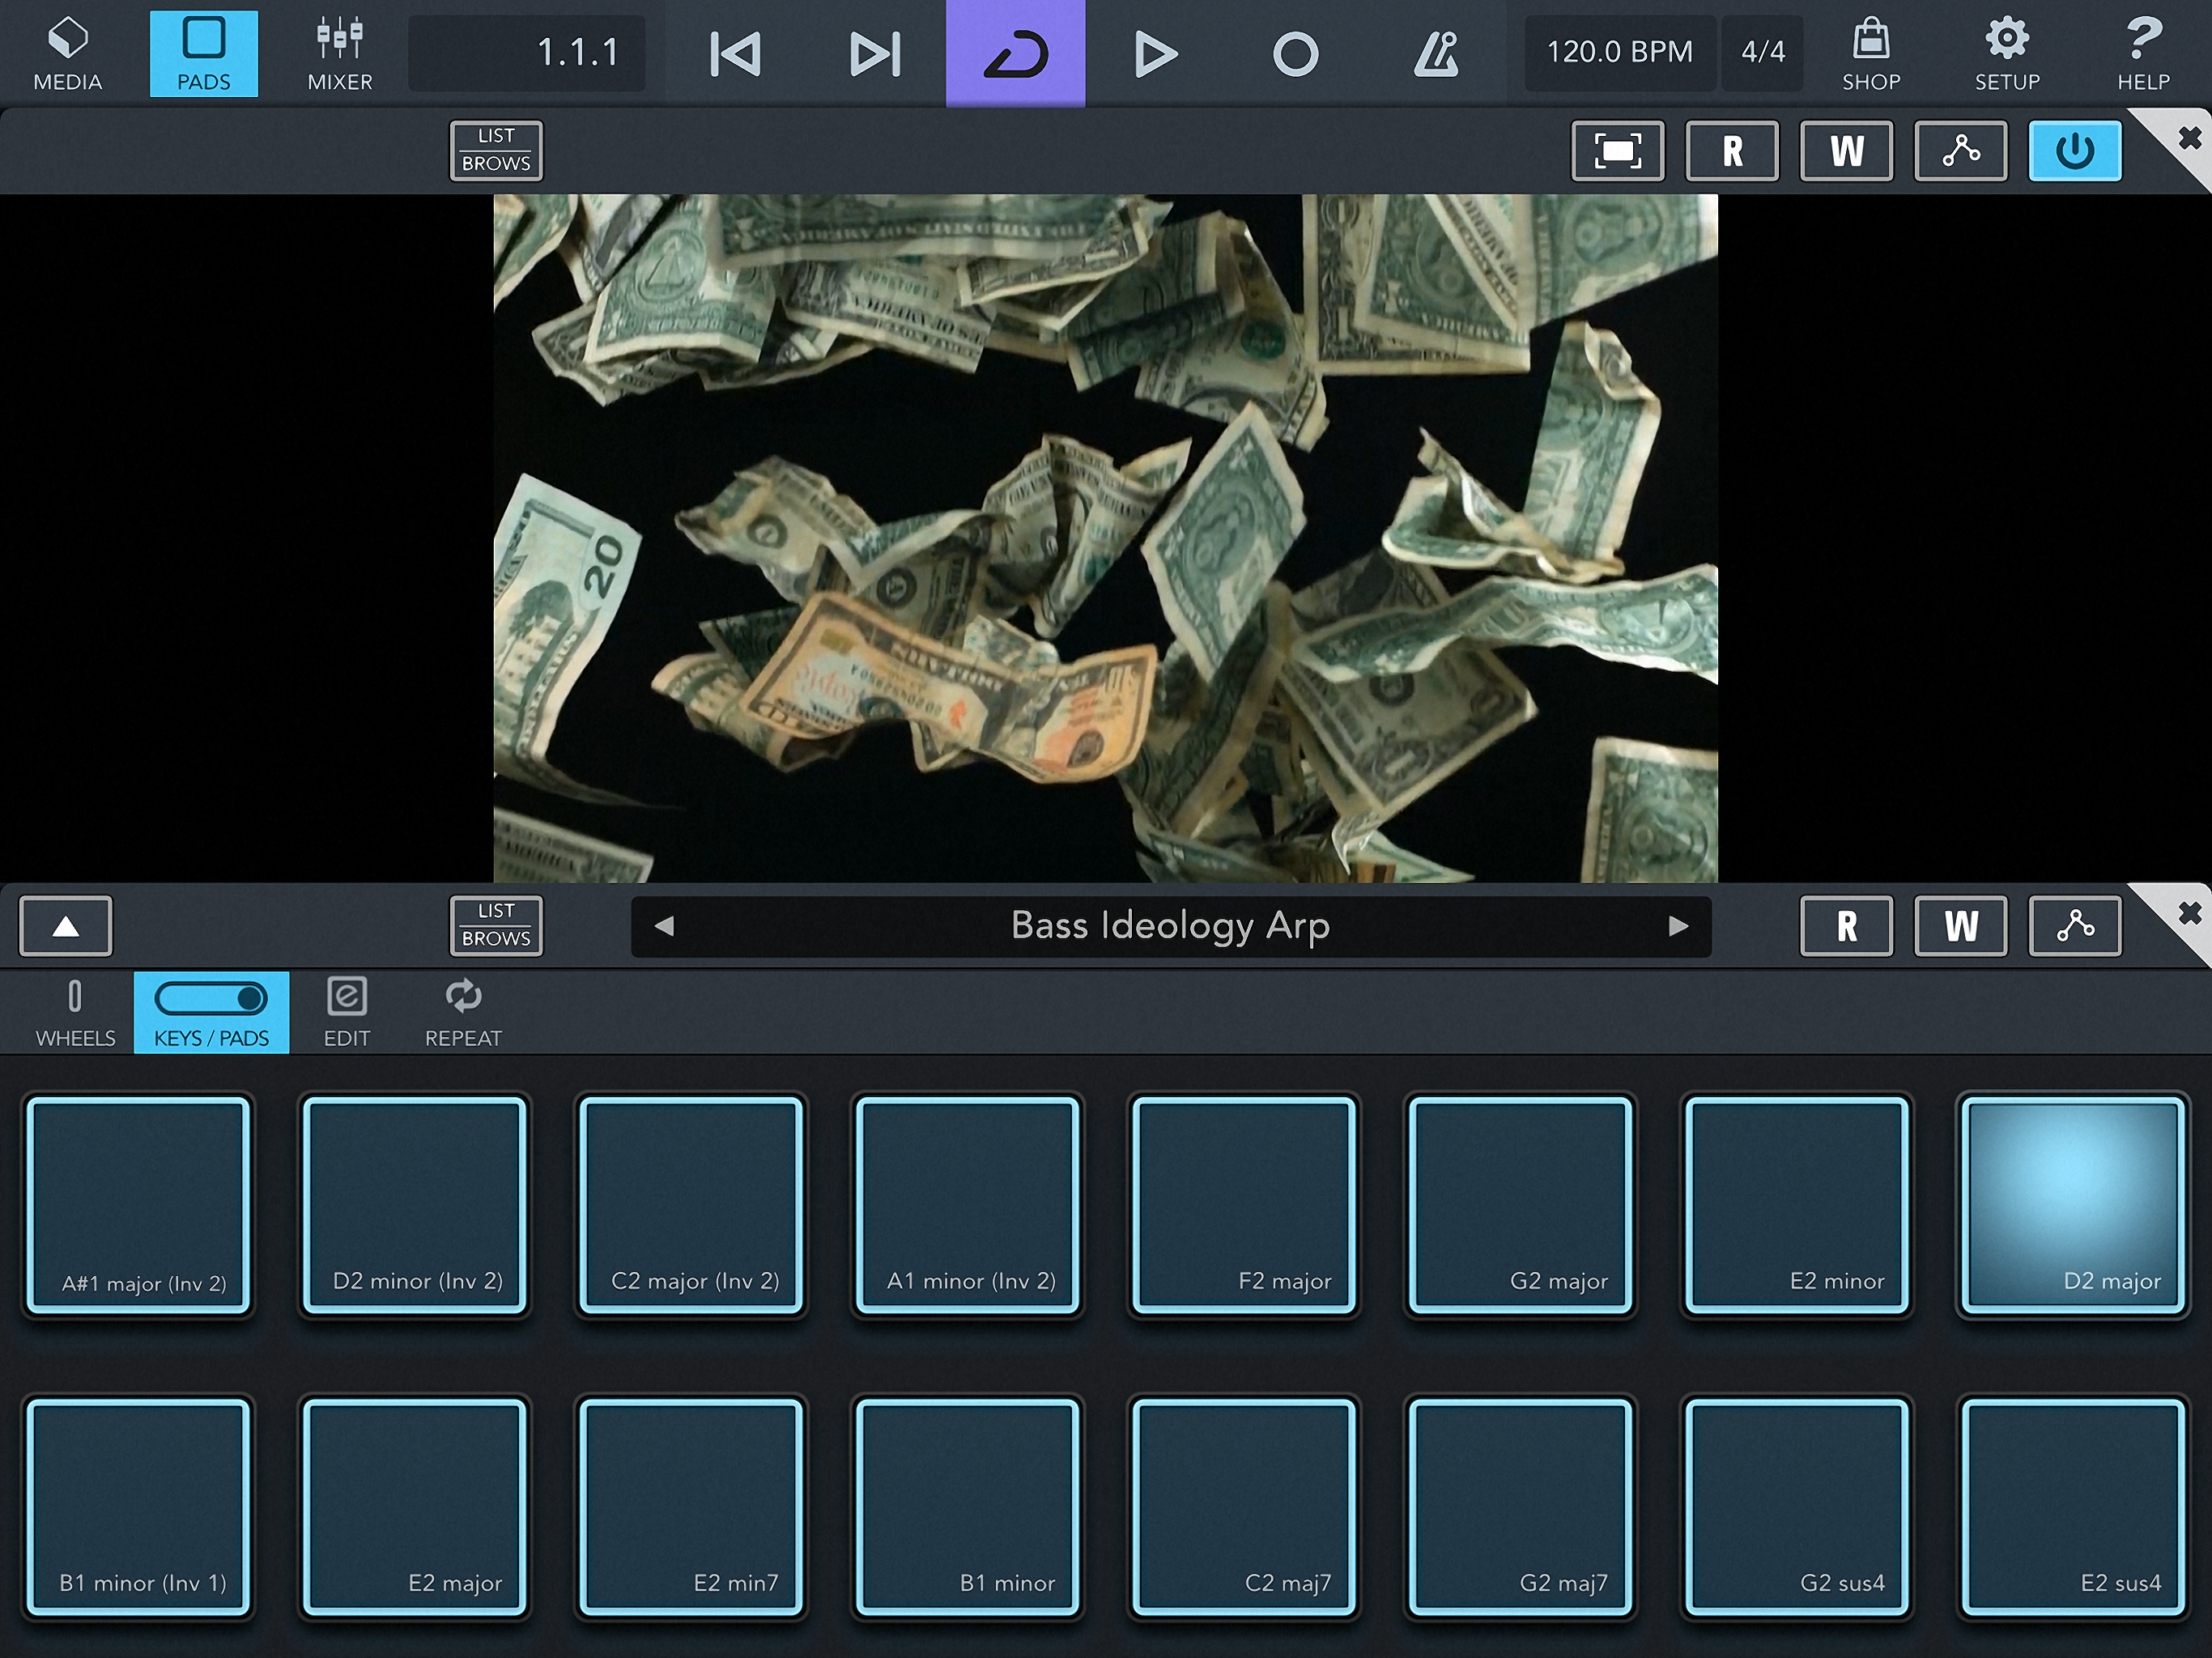This screenshot has width=2212, height=1658.
Task: Select next preset after Bass Ideology Arp
Action: tap(1678, 926)
